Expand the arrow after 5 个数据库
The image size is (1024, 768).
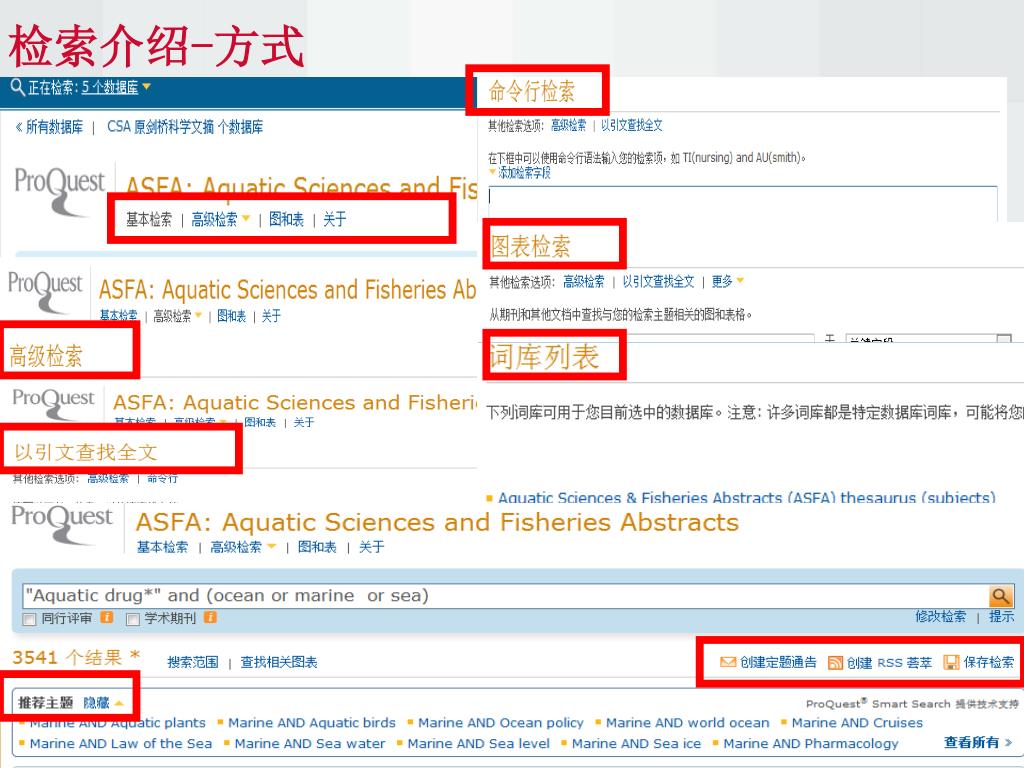coord(146,86)
